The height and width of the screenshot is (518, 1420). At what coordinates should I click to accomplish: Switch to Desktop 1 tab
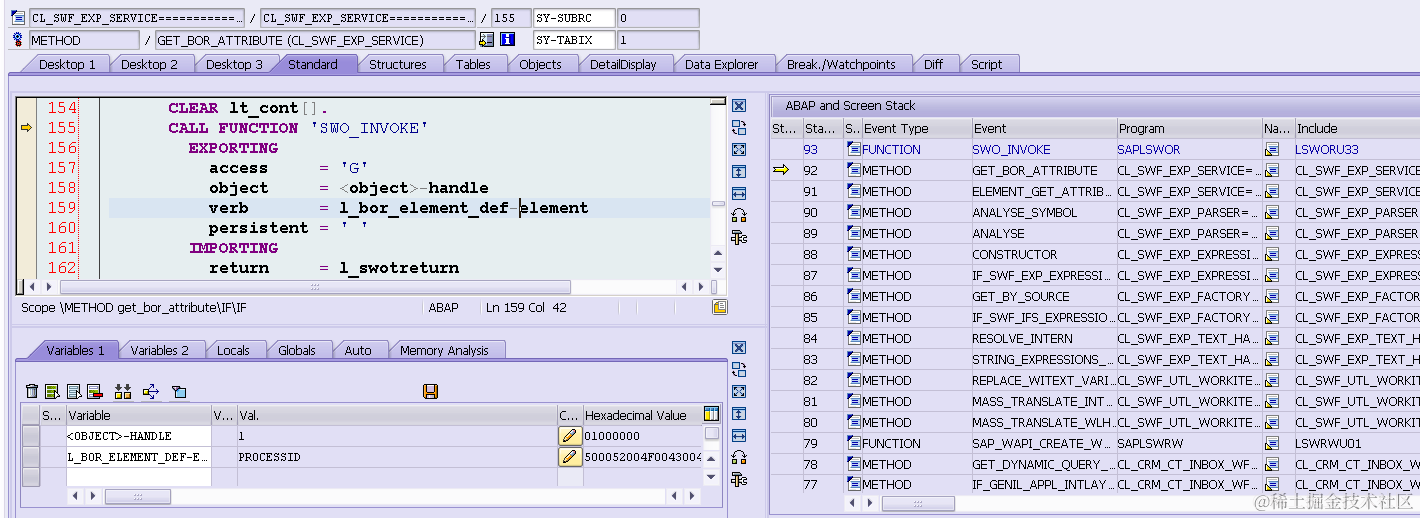point(67,64)
